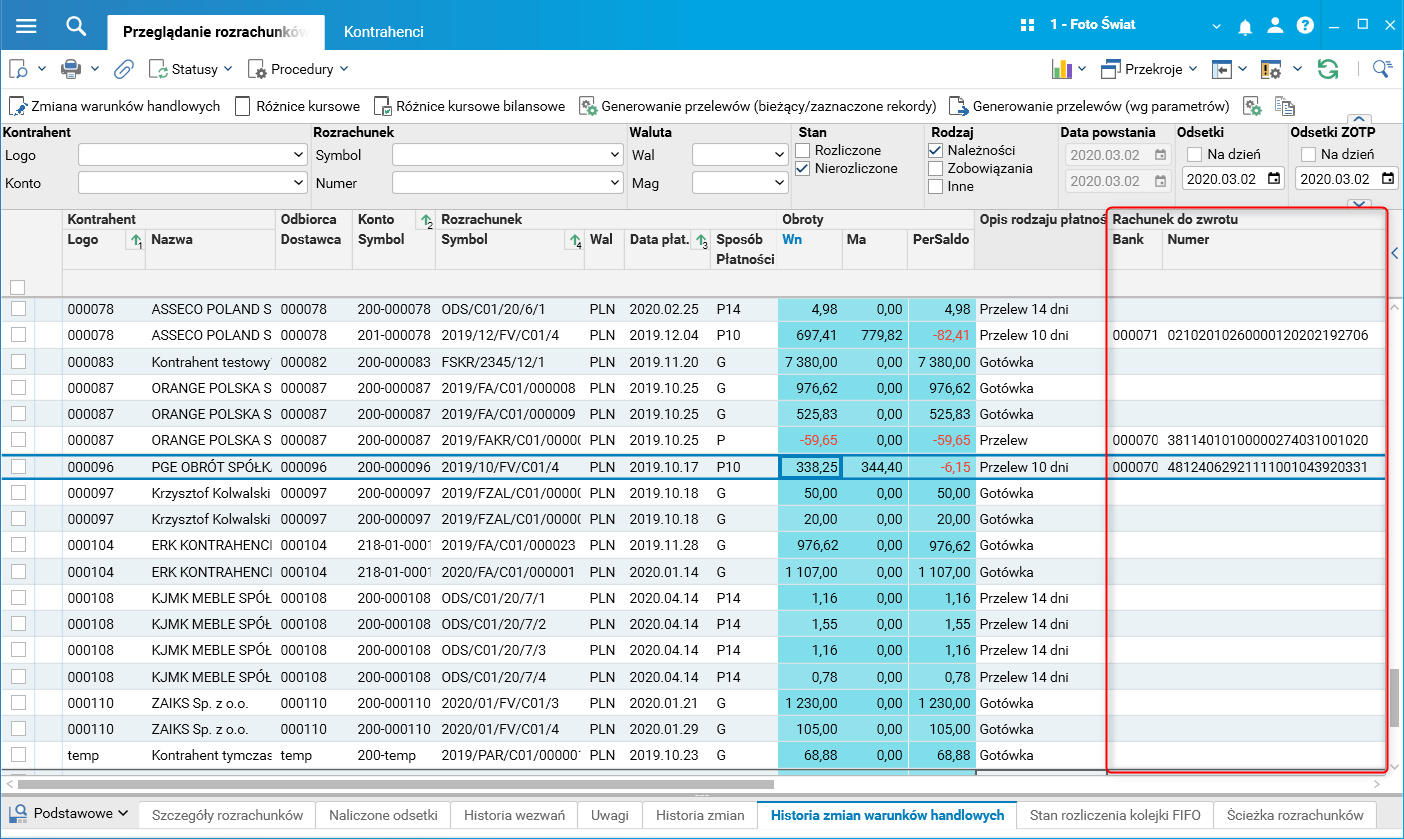Click Generowanie przelewów (wg parametrów)
The height and width of the screenshot is (839, 1404).
click(1090, 106)
